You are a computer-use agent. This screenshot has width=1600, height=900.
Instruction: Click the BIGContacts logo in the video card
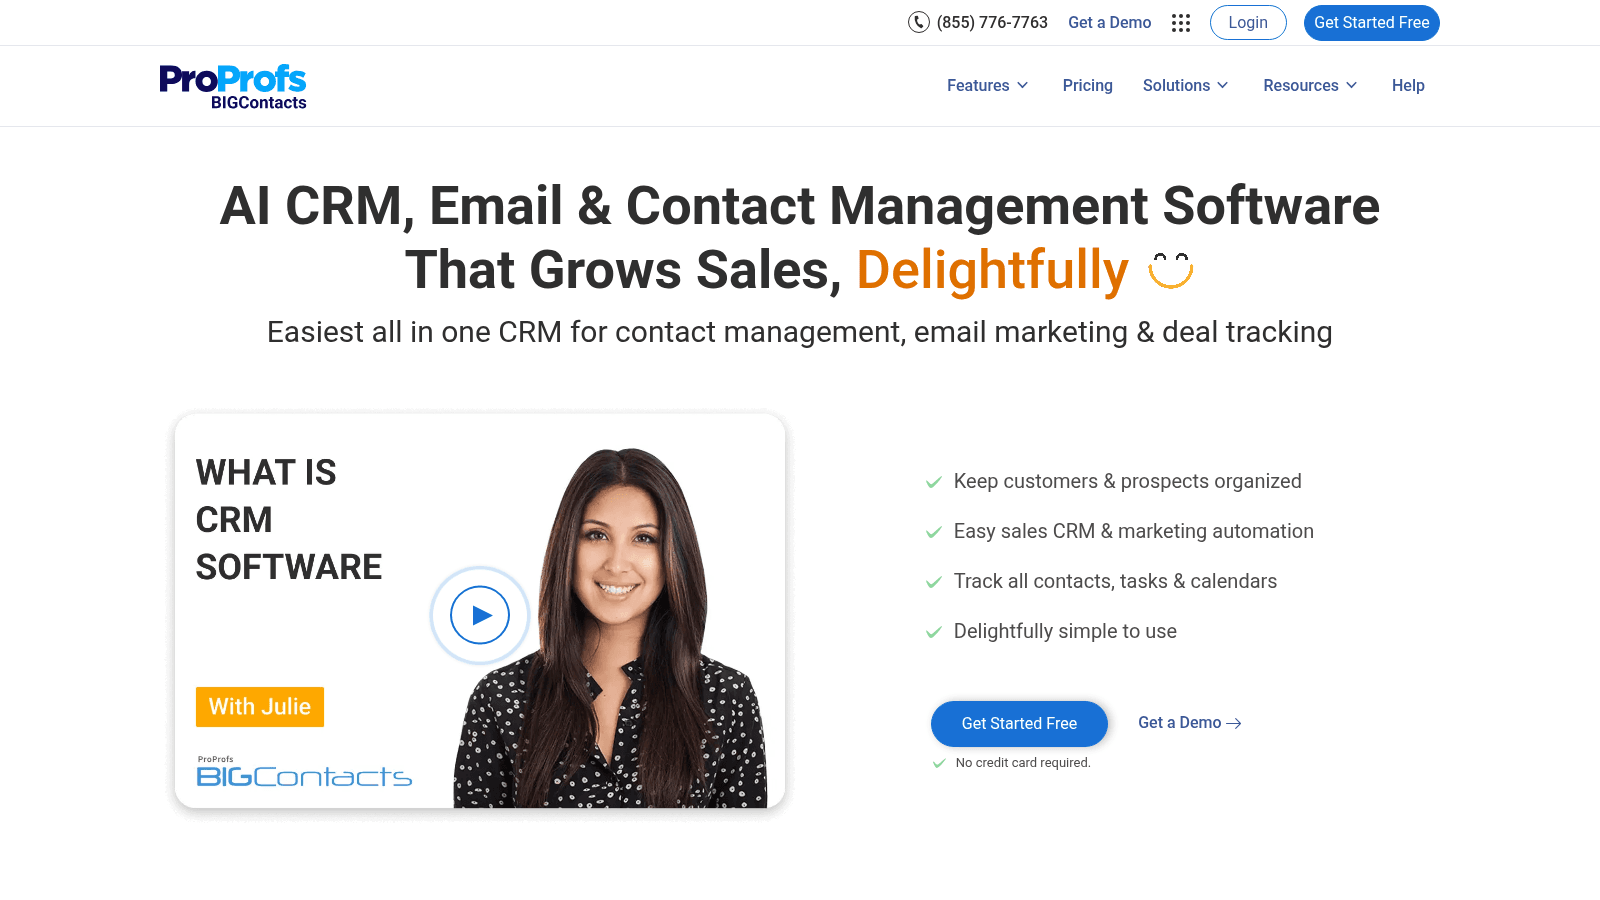click(304, 772)
